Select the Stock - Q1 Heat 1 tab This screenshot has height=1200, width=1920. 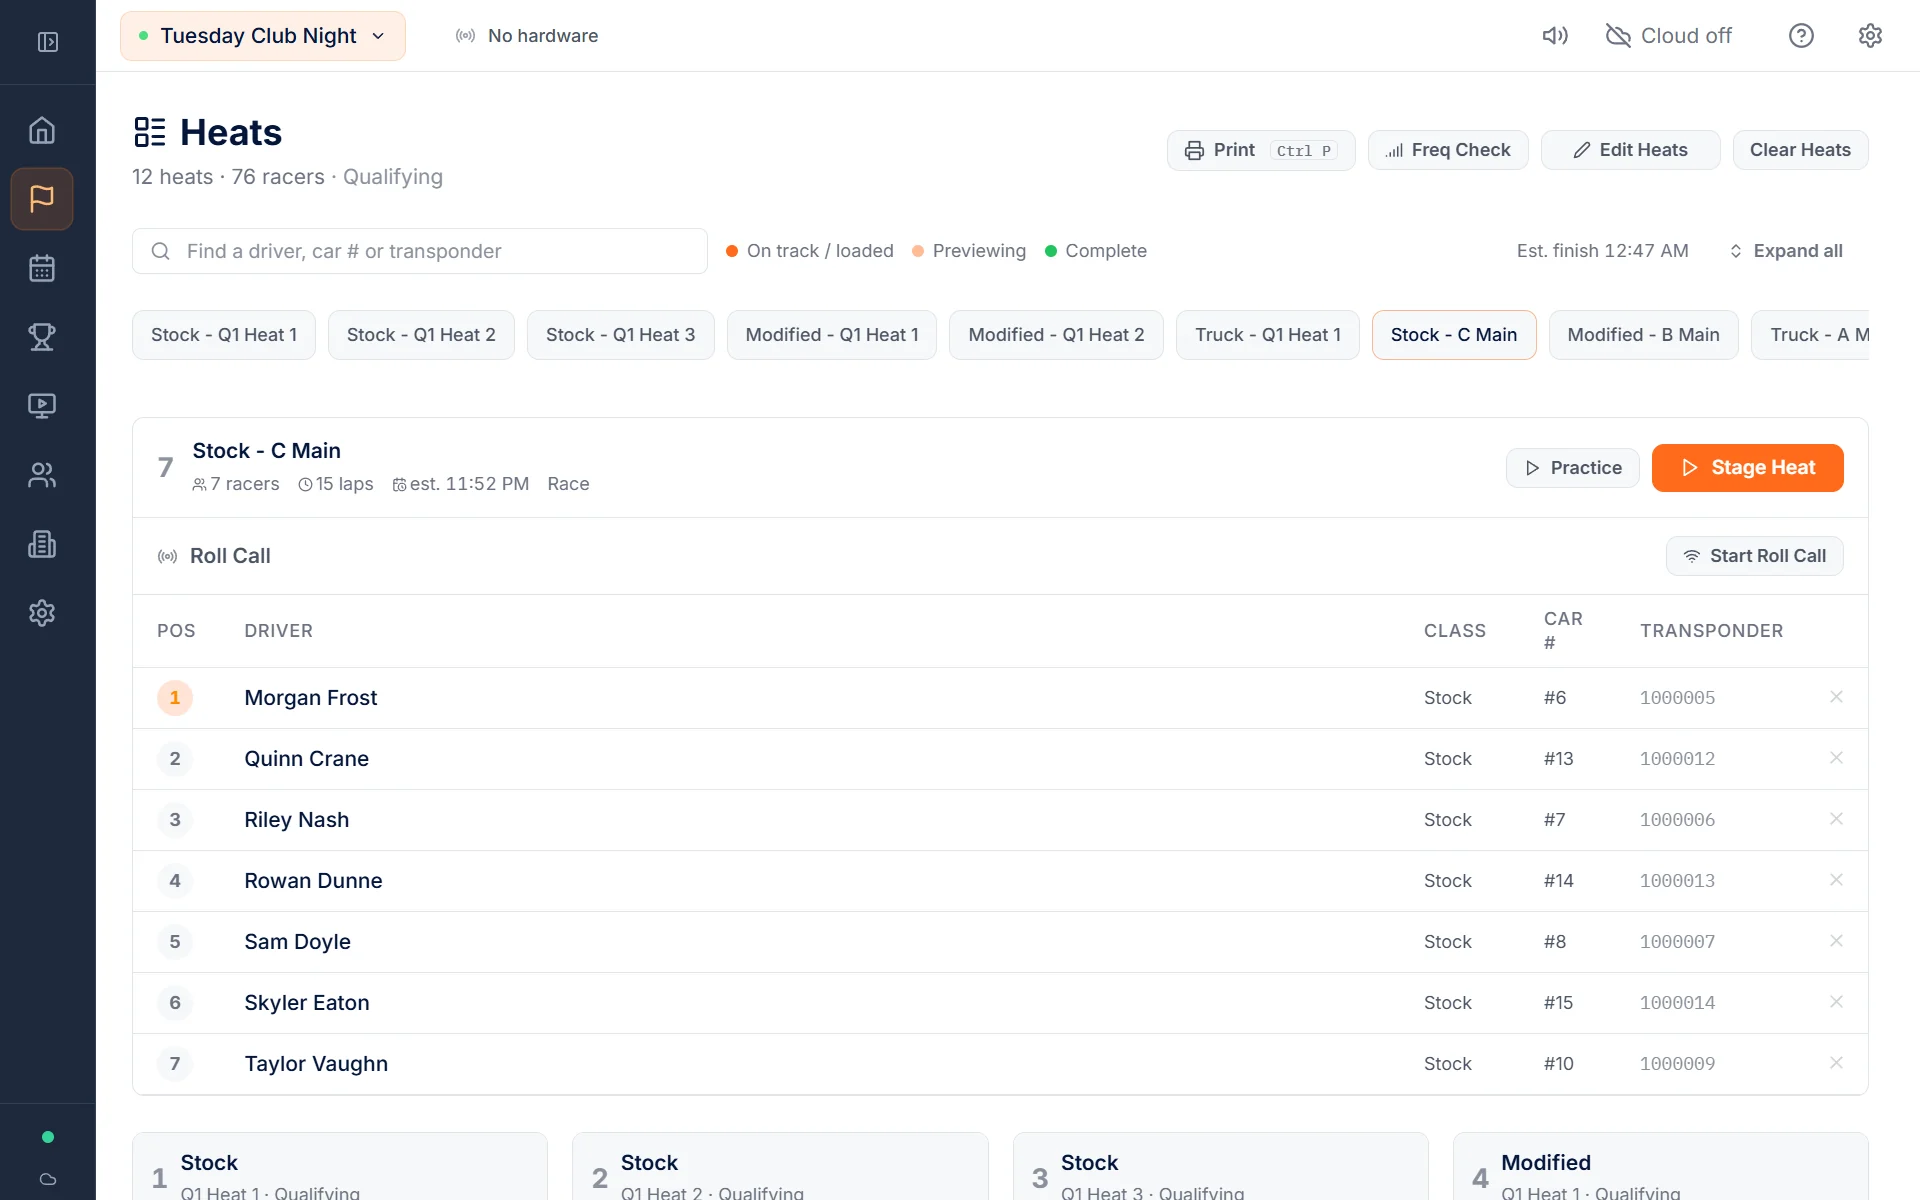click(x=224, y=335)
